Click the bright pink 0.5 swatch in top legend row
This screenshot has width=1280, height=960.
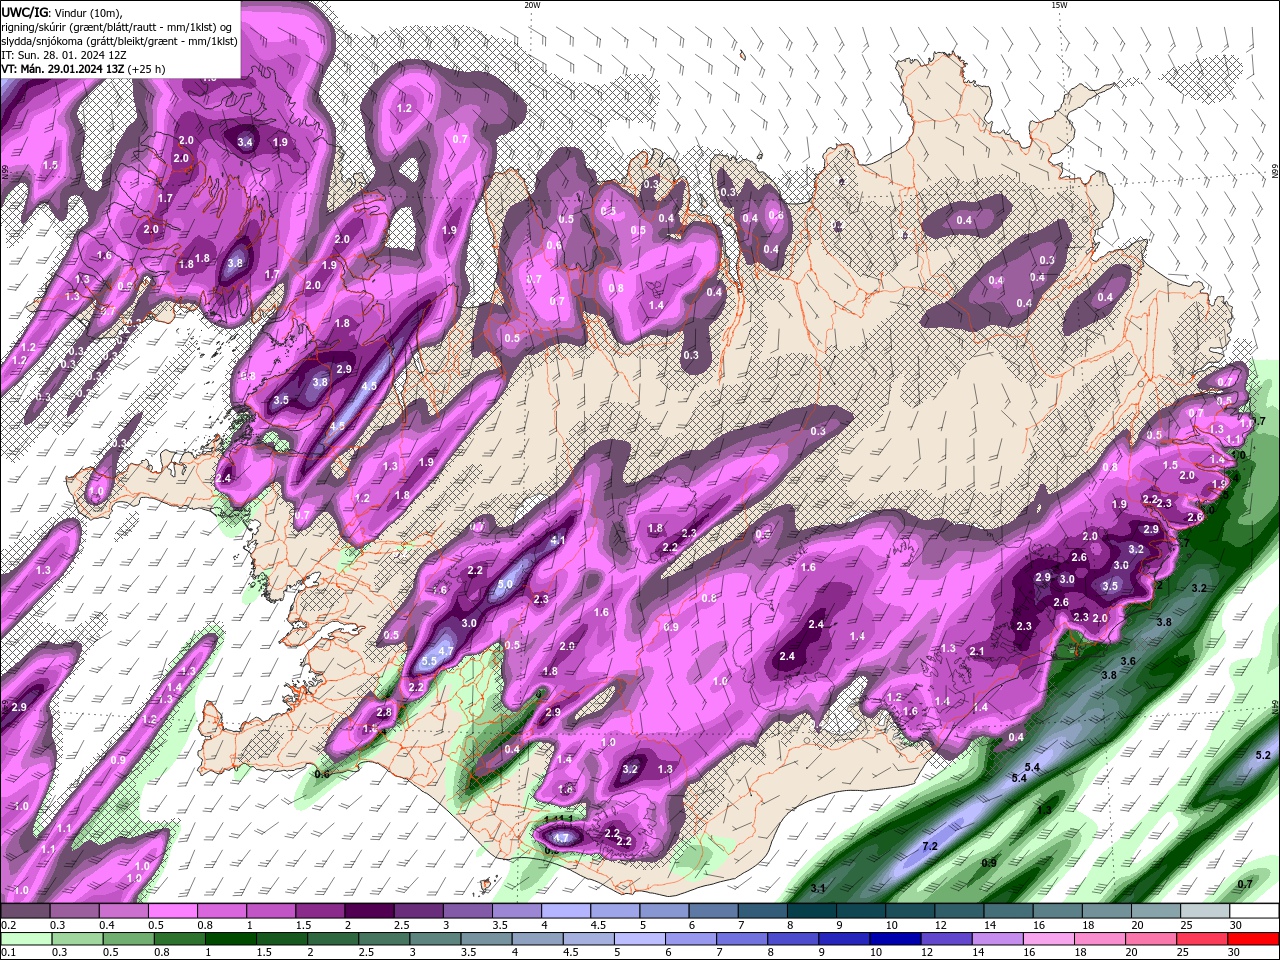(172, 911)
